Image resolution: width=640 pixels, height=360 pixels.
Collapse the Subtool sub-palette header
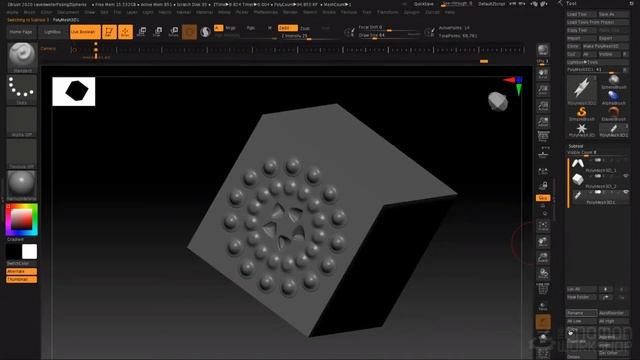(x=576, y=146)
